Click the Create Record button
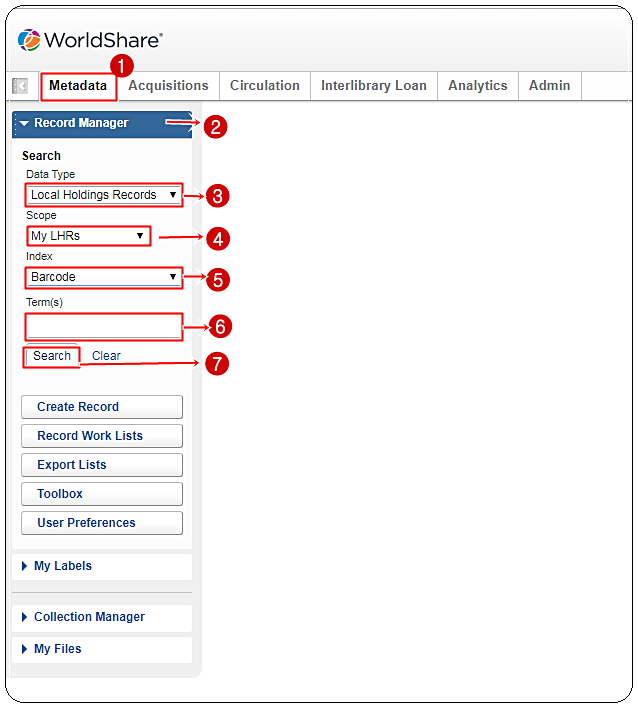This screenshot has height=708, width=638. [102, 407]
